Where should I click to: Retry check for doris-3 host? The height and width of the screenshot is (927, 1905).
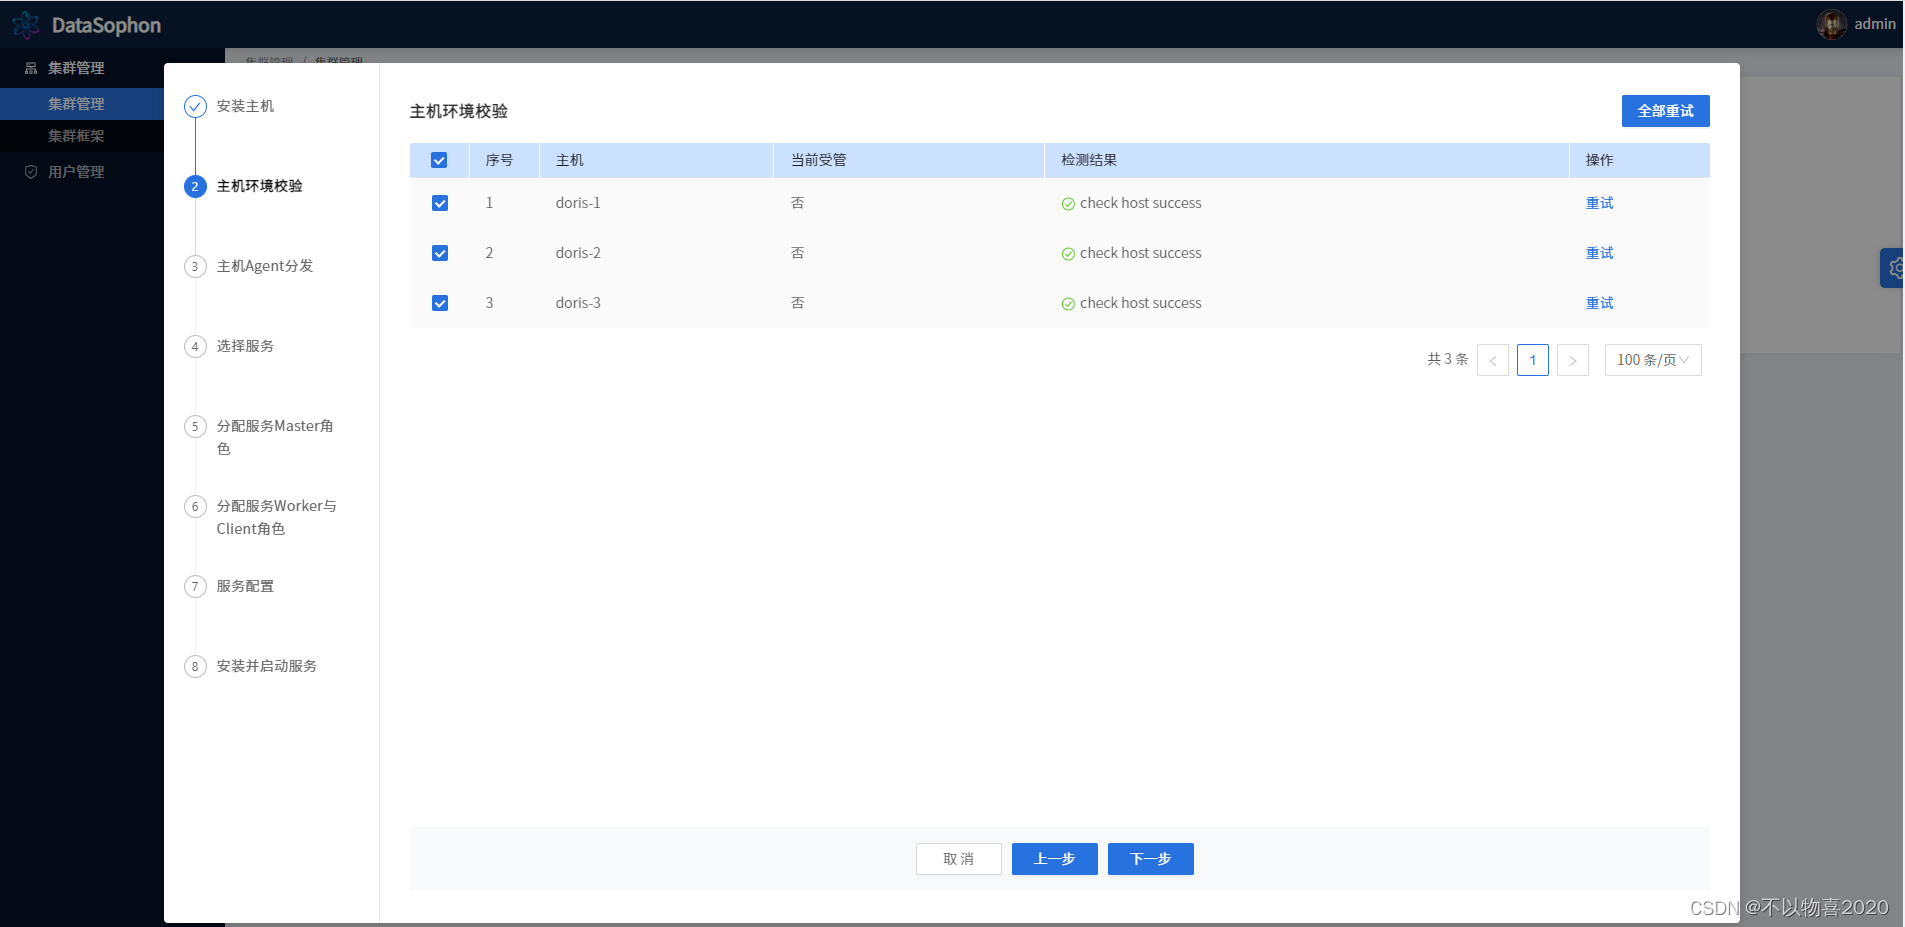coord(1600,303)
